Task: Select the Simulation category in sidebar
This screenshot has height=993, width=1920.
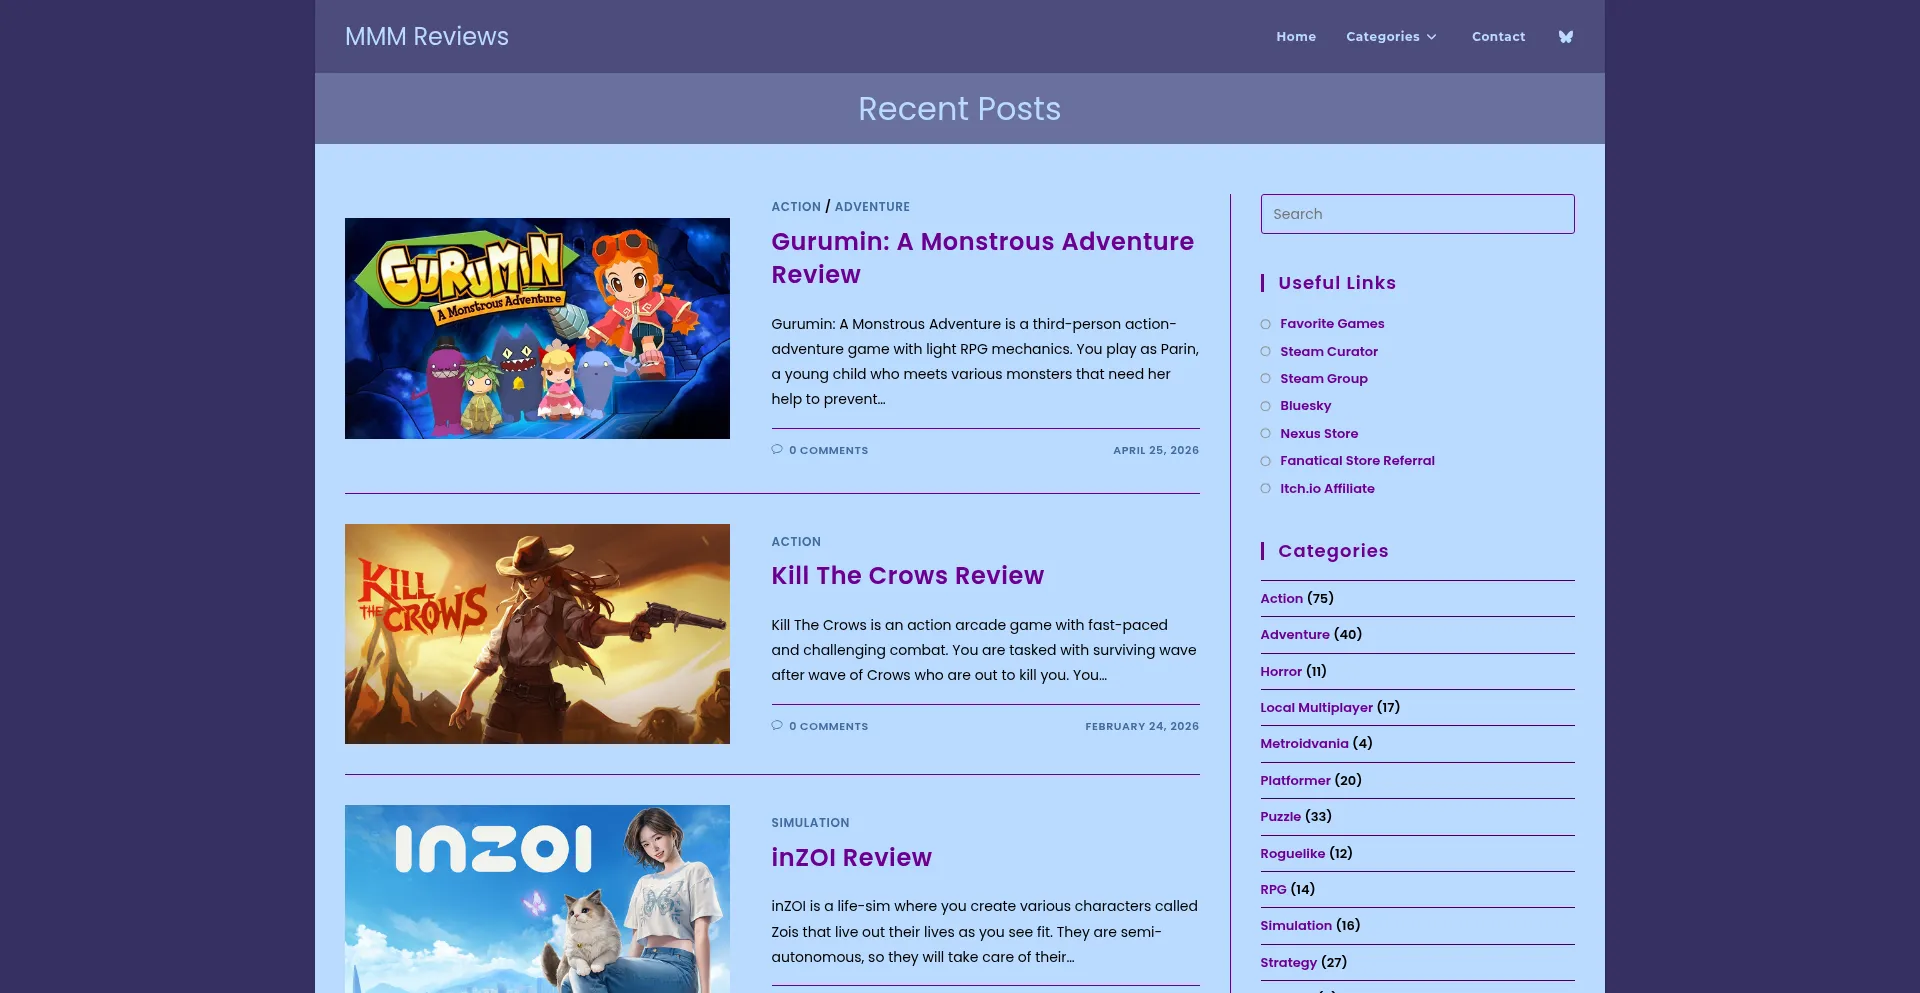Action: tap(1296, 925)
